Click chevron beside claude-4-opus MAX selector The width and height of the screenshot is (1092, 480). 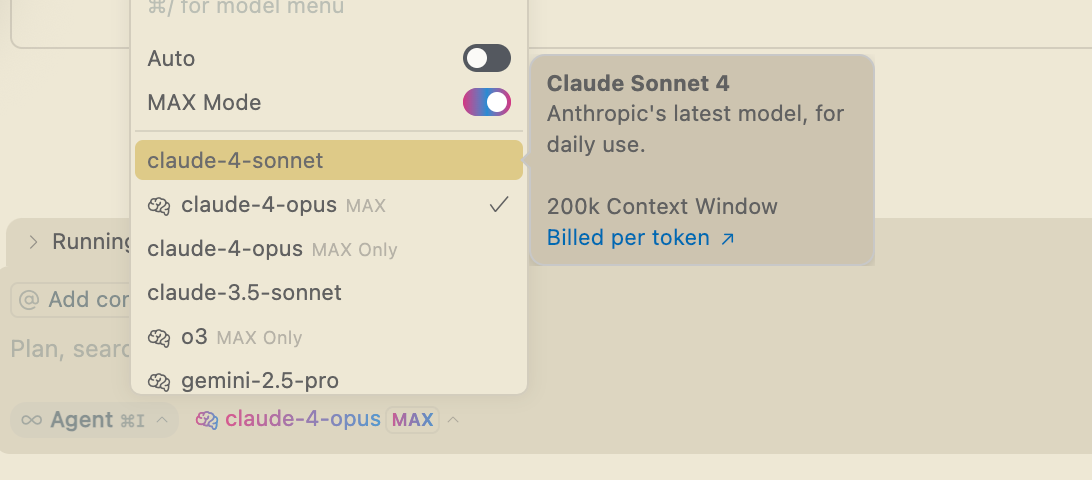coord(453,420)
